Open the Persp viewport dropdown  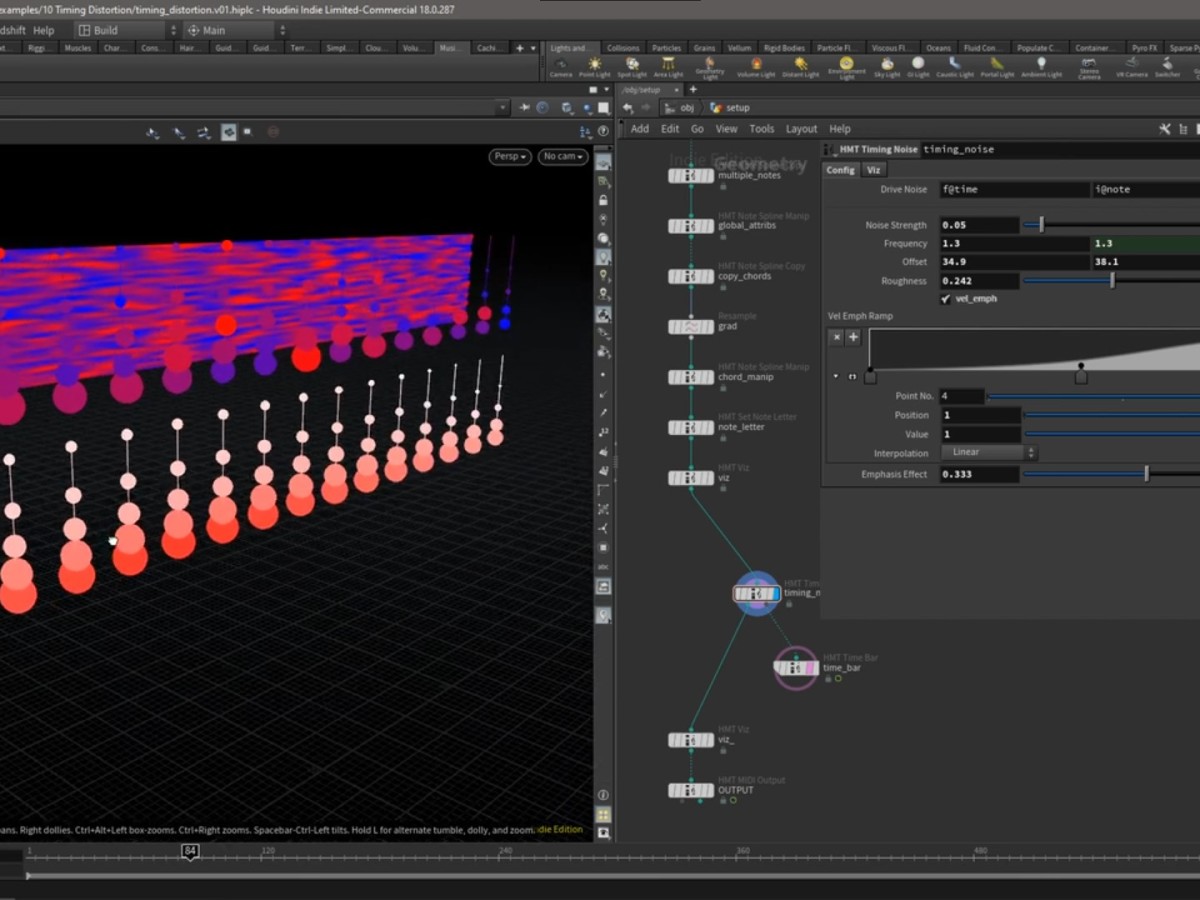pyautogui.click(x=509, y=156)
